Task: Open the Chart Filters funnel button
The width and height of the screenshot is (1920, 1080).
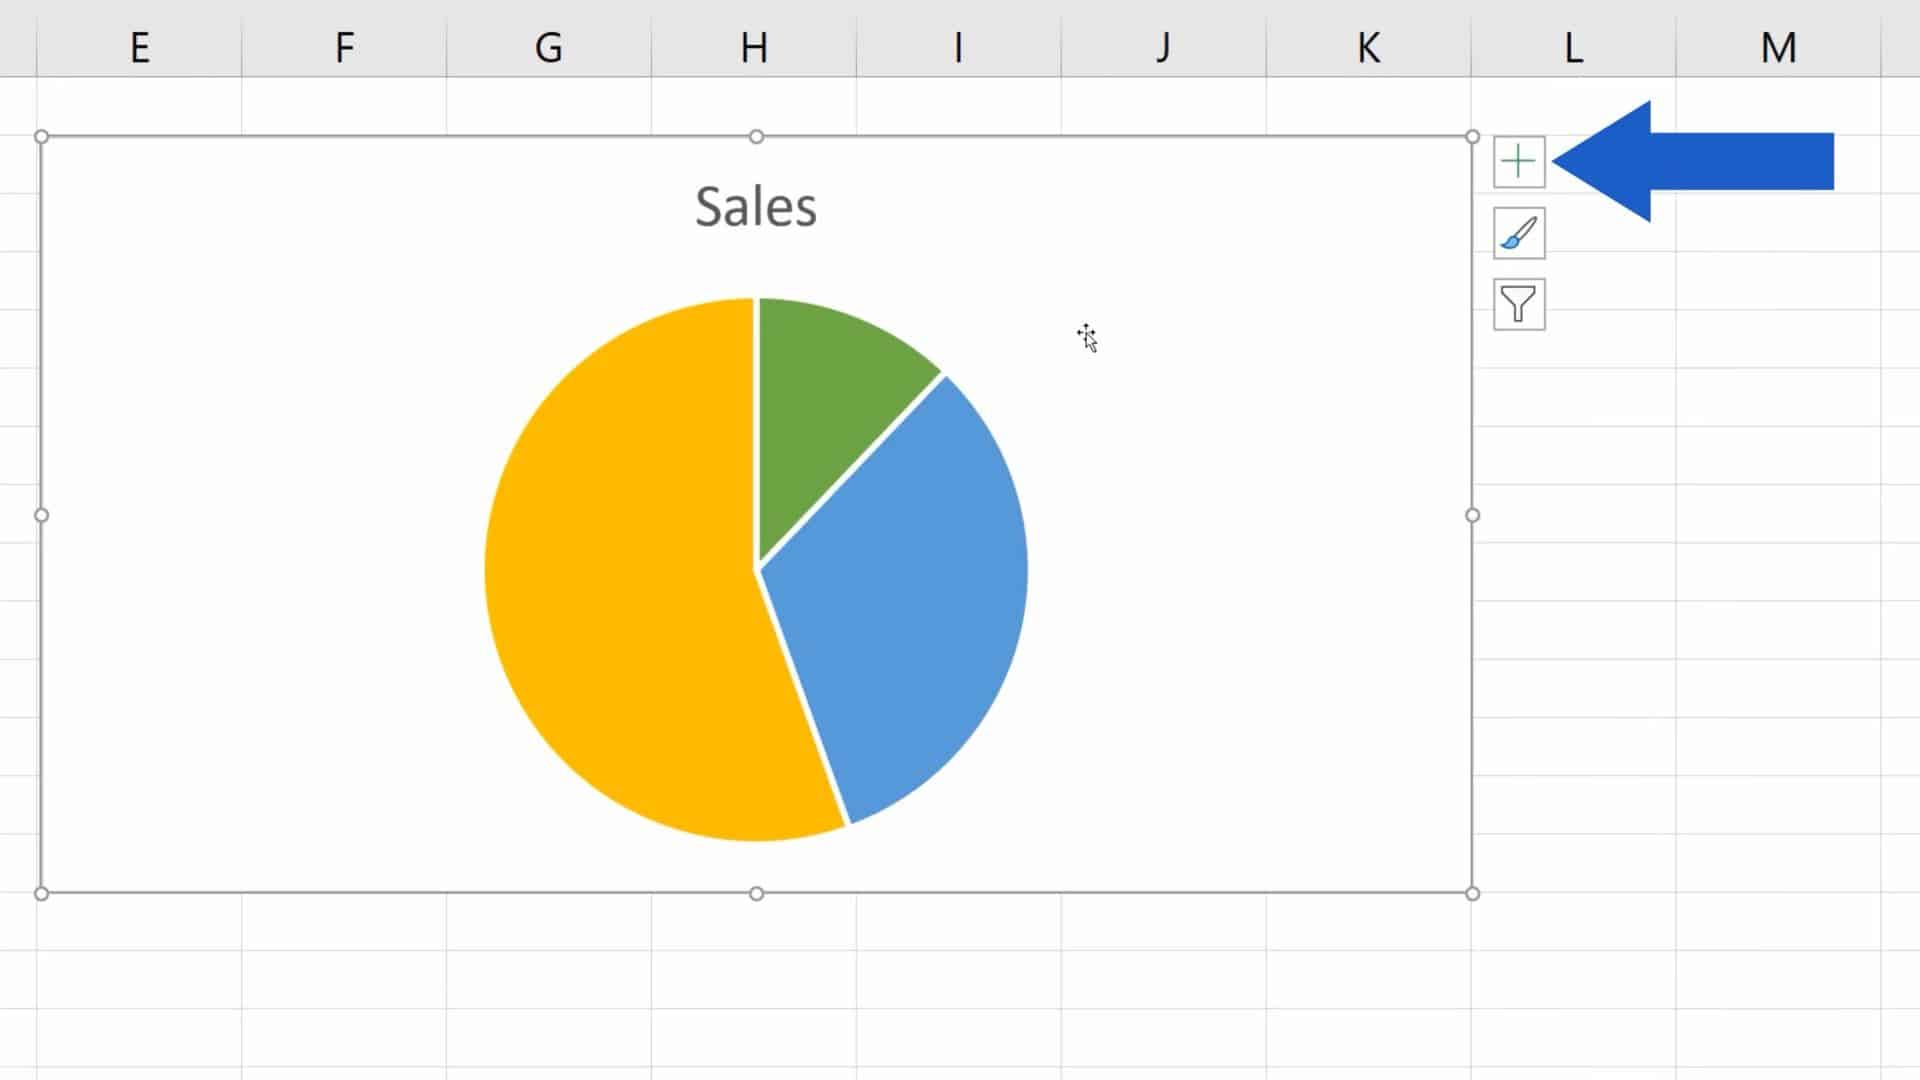Action: click(x=1519, y=304)
